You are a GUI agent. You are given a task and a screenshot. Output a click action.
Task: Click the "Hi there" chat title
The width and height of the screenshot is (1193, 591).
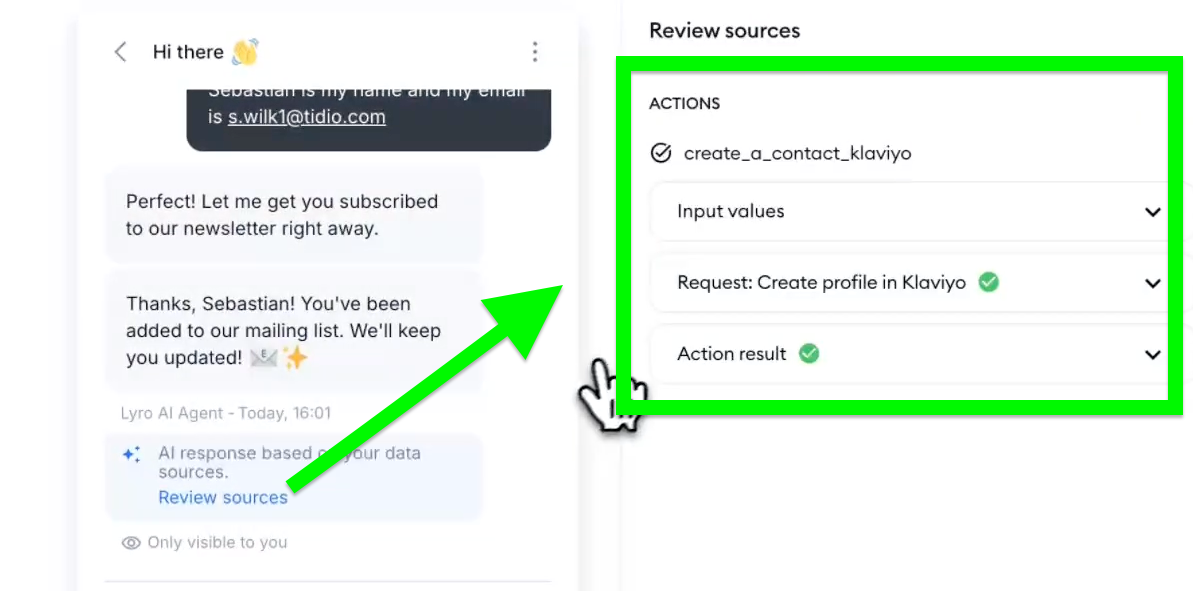(188, 52)
